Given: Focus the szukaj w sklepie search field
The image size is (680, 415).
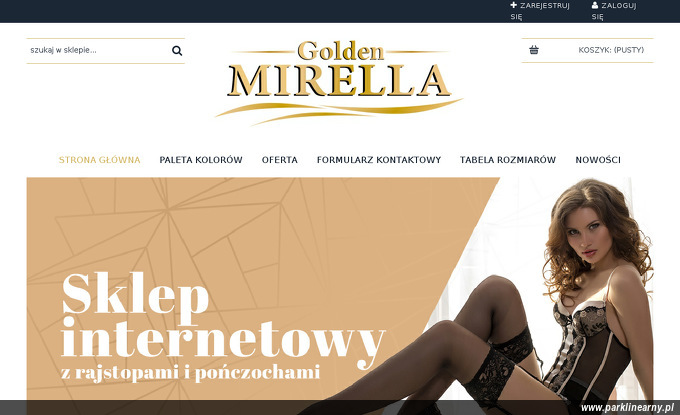Looking at the screenshot, I should 99,50.
